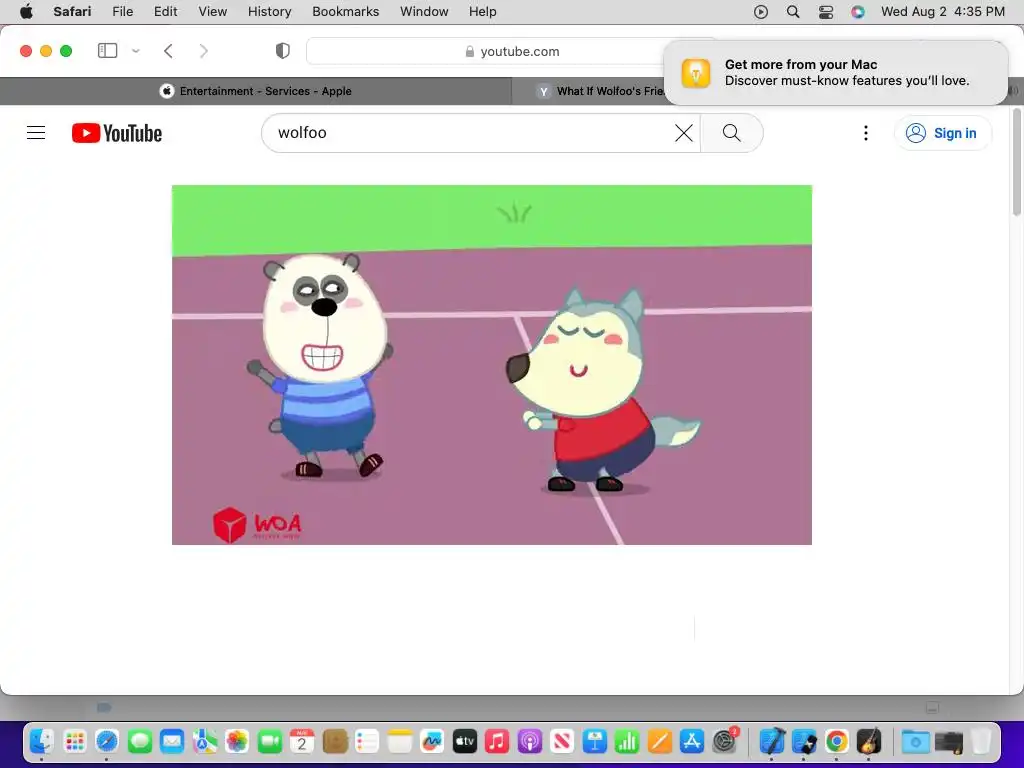Click the Wolfoo video player
The width and height of the screenshot is (1024, 768).
492,364
